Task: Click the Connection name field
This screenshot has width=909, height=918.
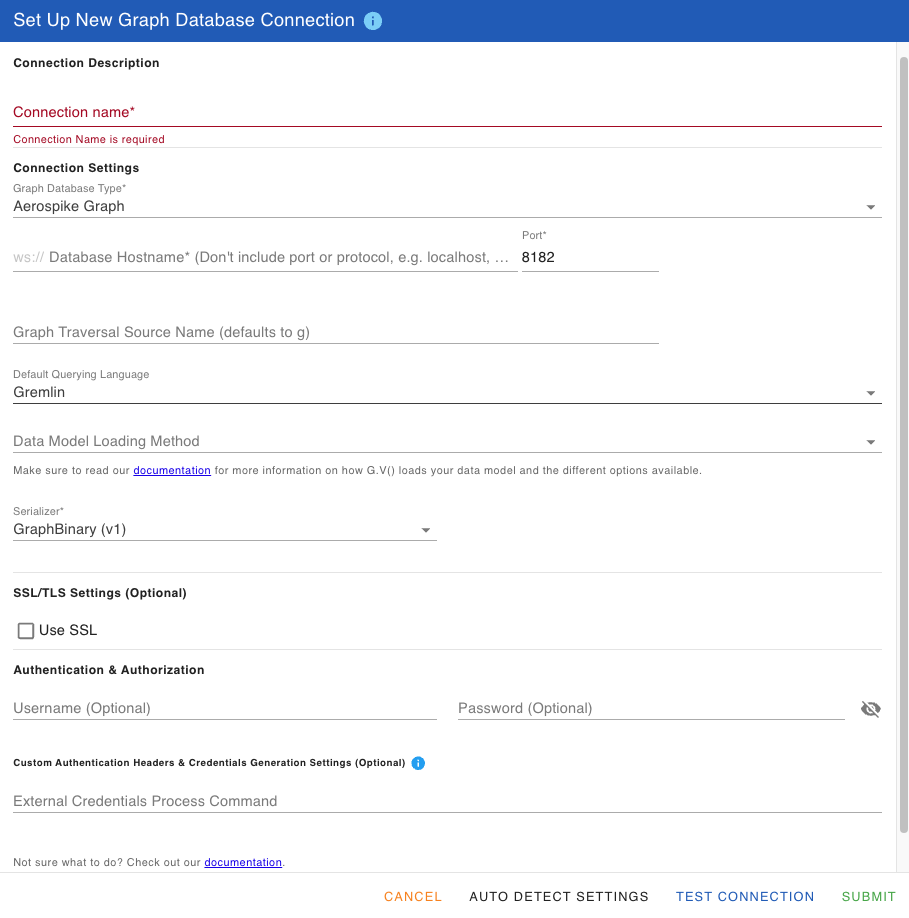Action: pyautogui.click(x=446, y=113)
